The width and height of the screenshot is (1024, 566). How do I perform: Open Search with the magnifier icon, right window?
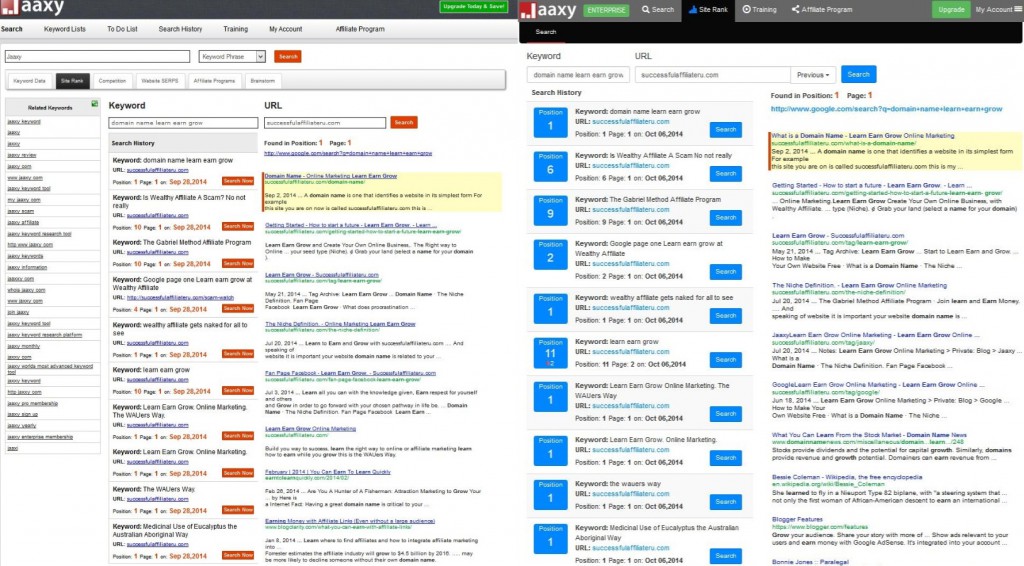point(658,10)
